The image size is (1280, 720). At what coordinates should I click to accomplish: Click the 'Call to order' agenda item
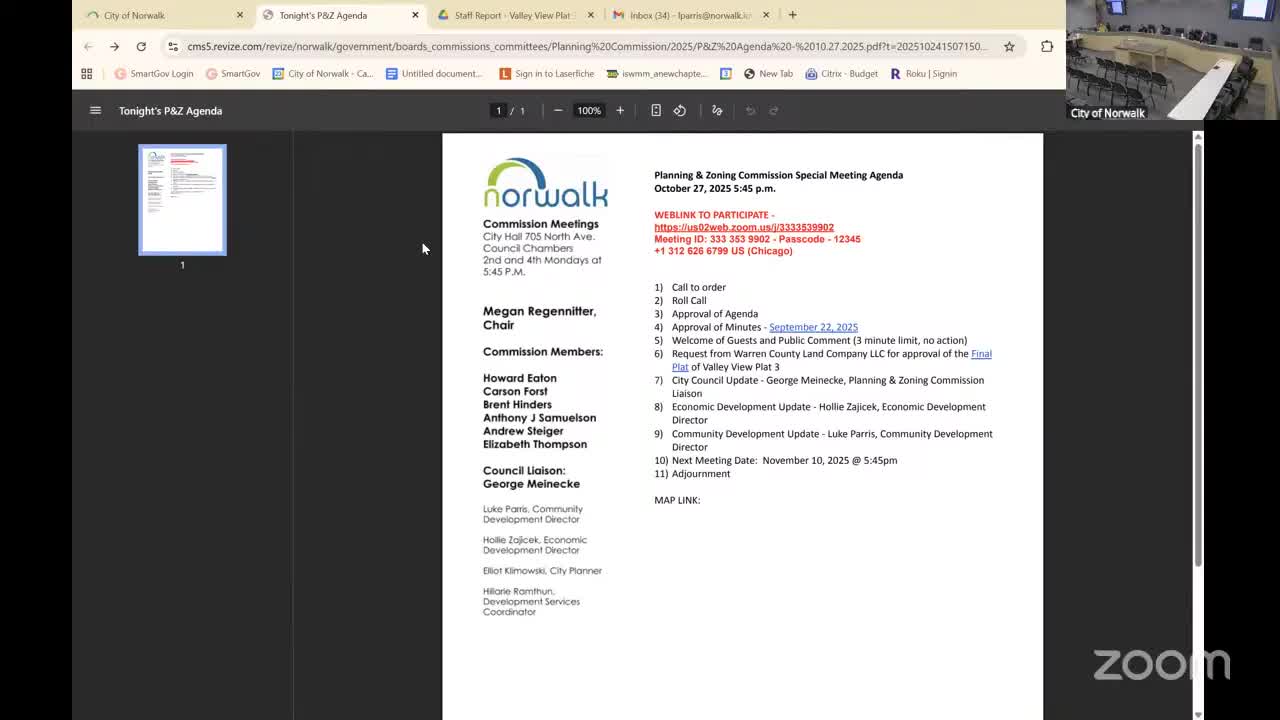coord(699,287)
